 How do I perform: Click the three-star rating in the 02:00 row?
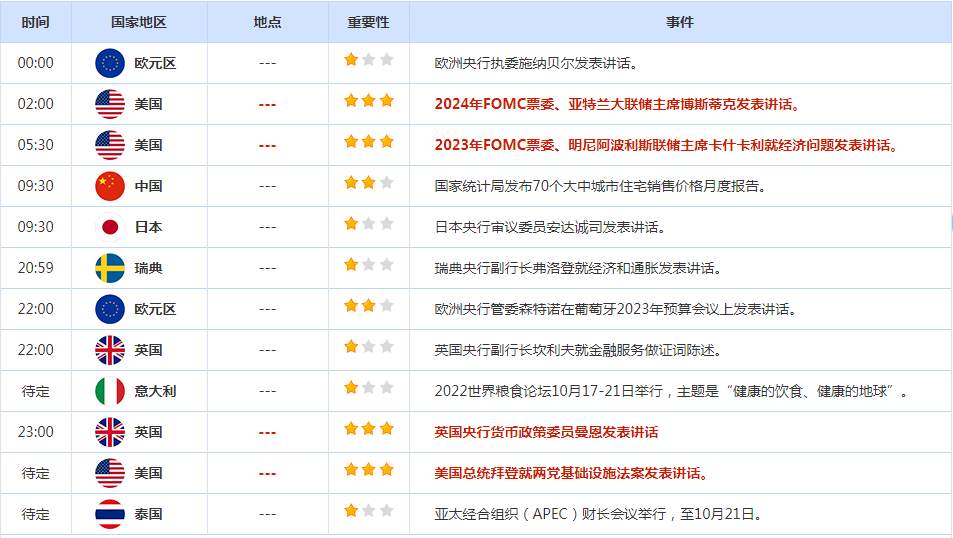(368, 100)
